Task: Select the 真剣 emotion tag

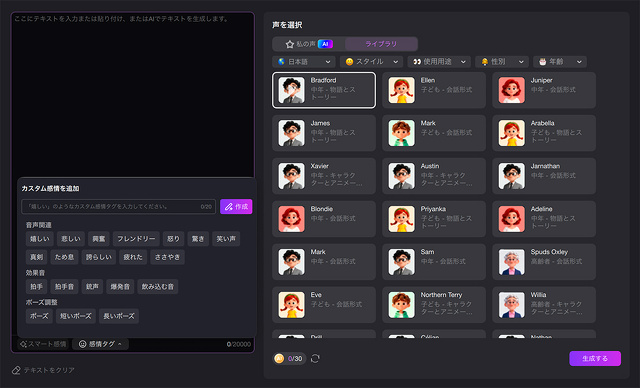Action: coord(36,257)
